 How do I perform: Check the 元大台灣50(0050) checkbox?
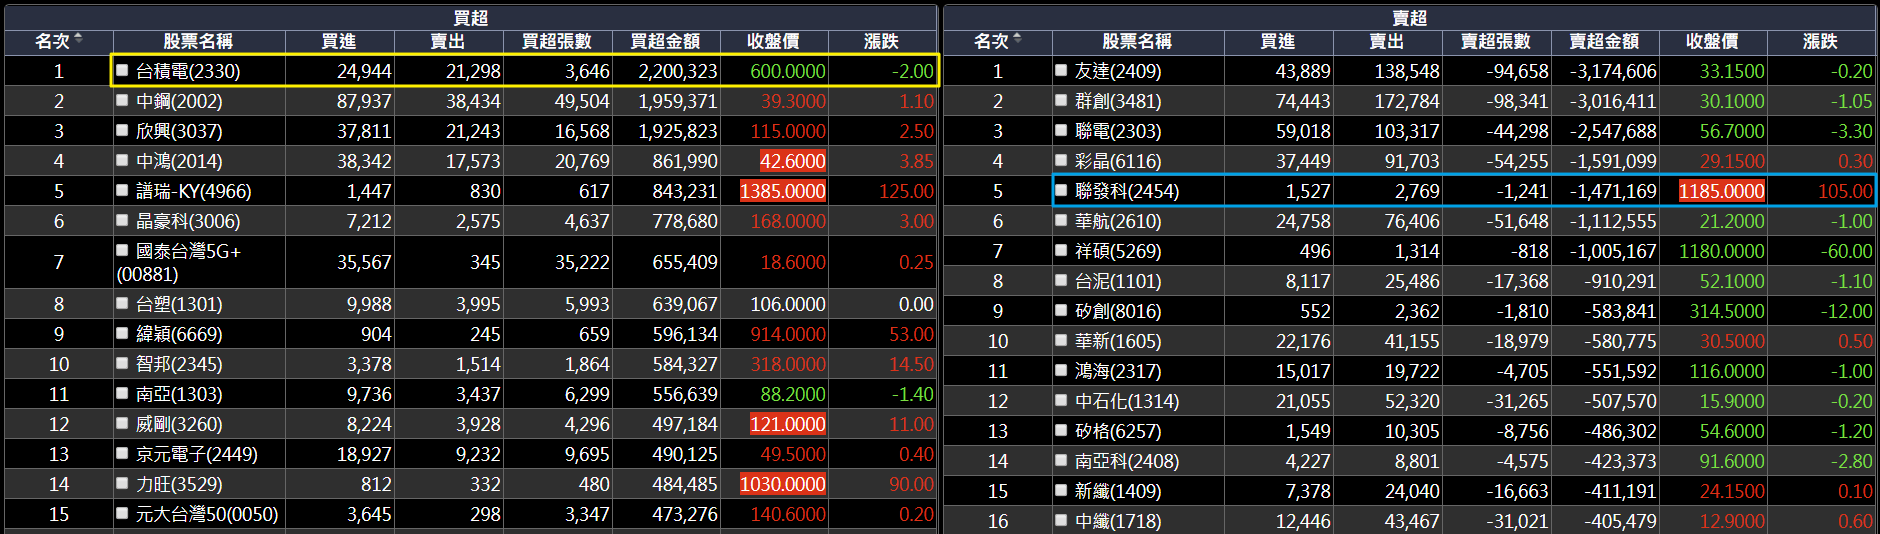click(122, 513)
